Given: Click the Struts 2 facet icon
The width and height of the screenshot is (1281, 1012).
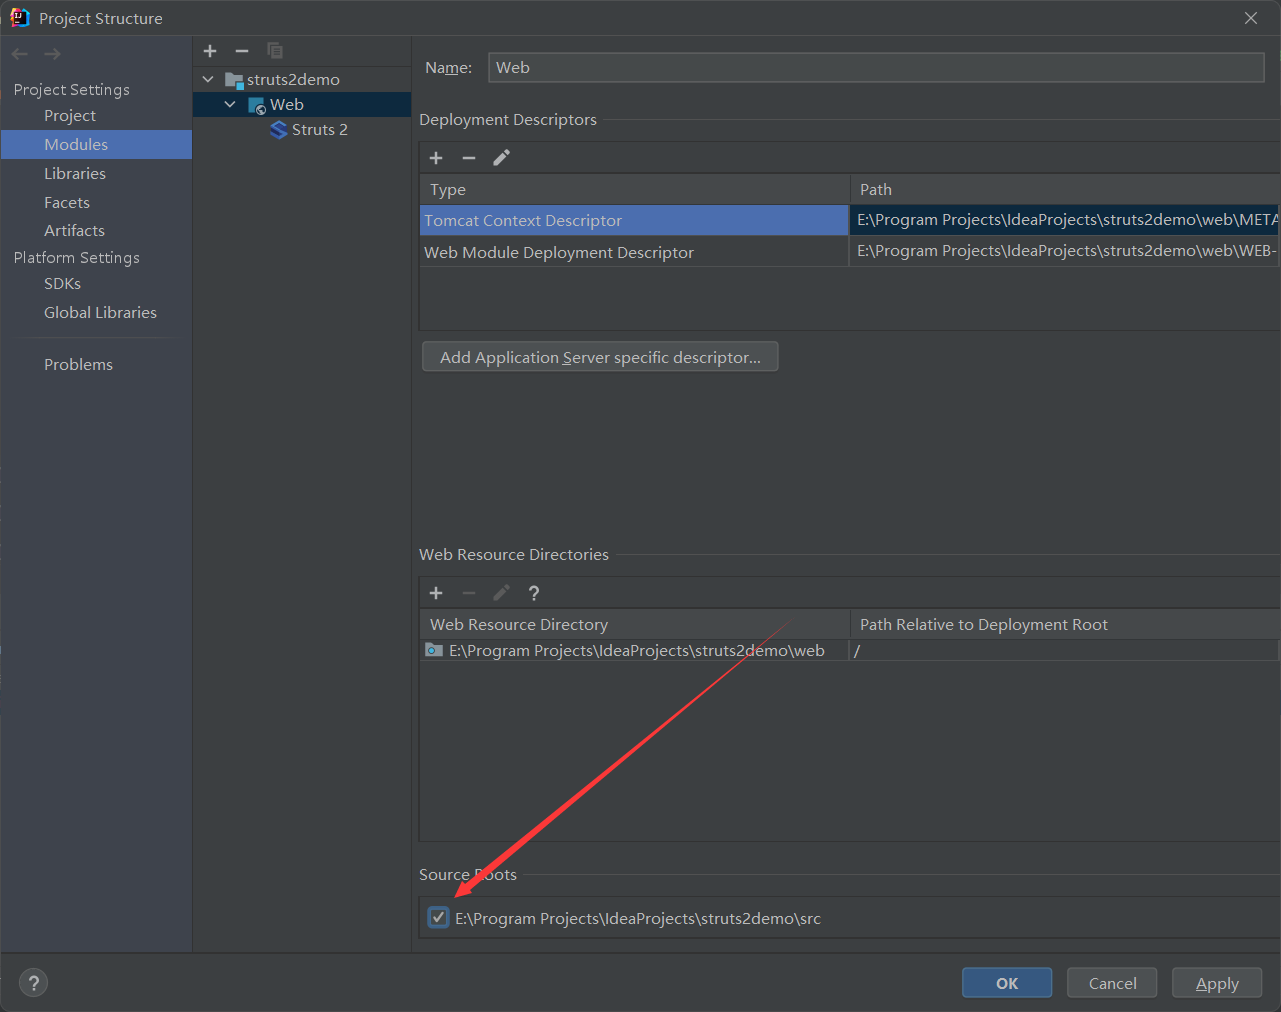Looking at the screenshot, I should [279, 130].
